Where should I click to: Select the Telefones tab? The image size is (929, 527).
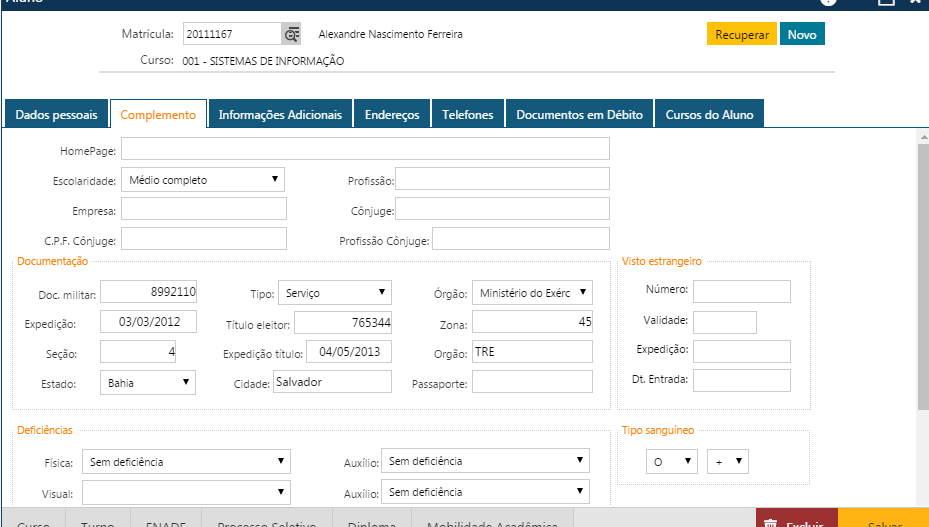coord(468,115)
